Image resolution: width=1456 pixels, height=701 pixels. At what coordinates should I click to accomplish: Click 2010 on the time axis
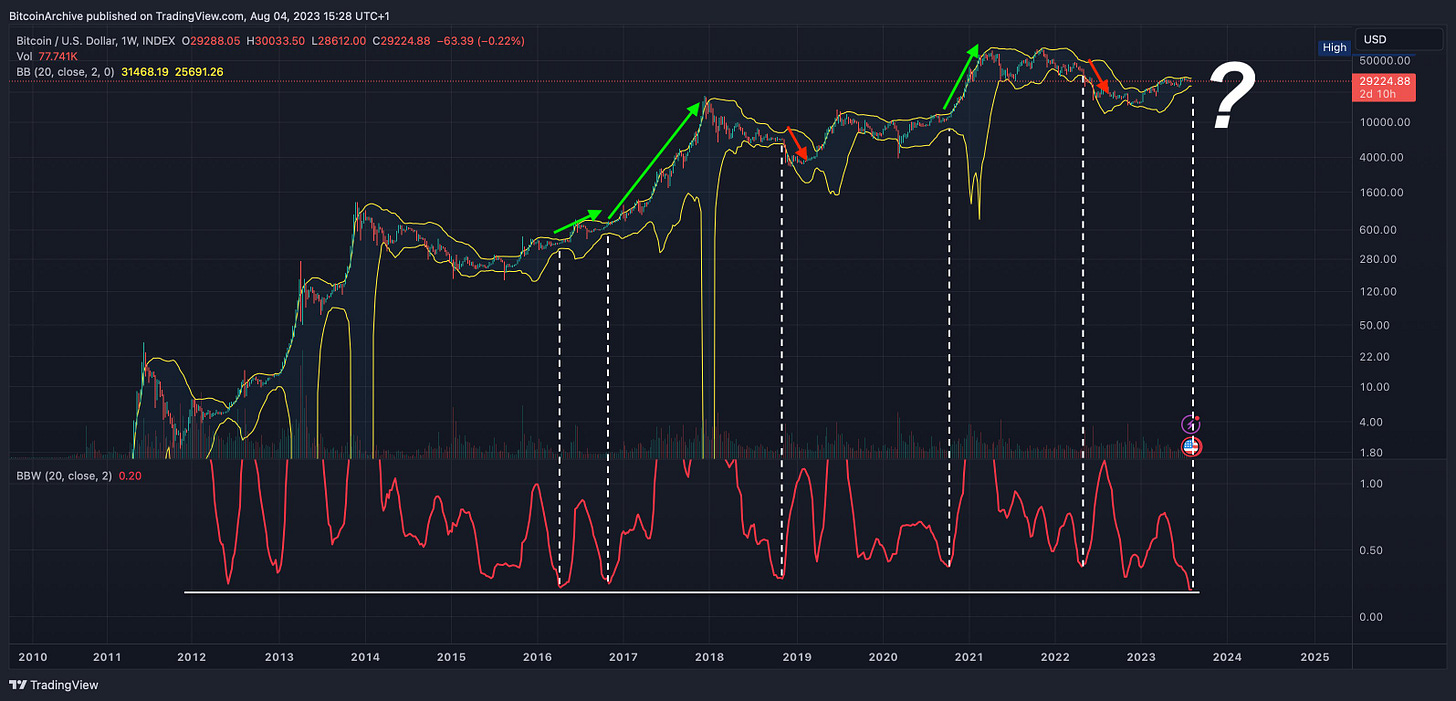pos(32,656)
